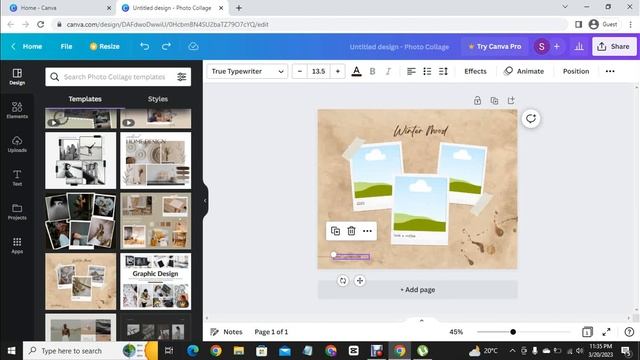640x360 pixels.
Task: Toggle bulleted list formatting
Action: [427, 71]
